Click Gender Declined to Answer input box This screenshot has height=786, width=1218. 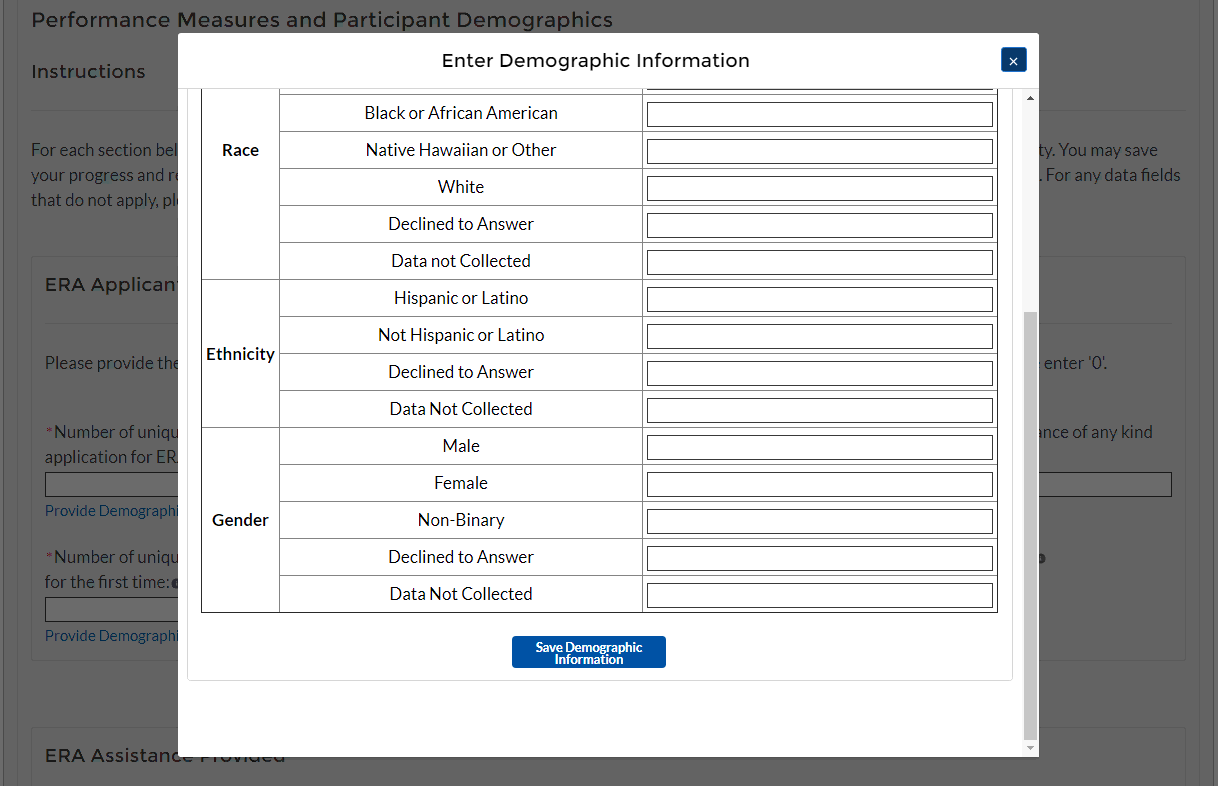(819, 558)
